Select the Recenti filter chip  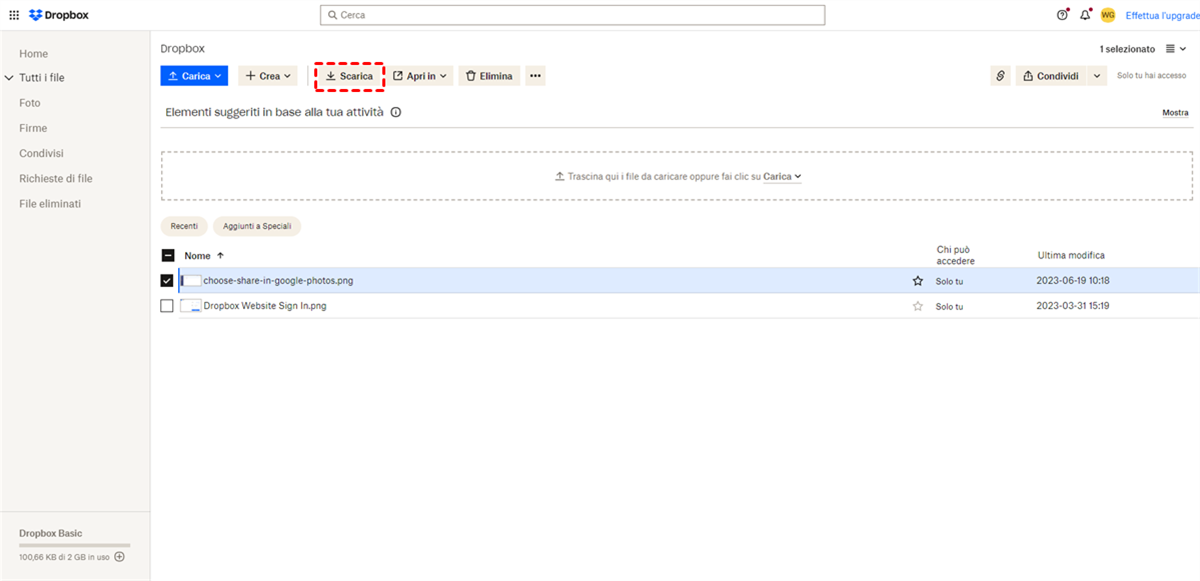pyautogui.click(x=184, y=227)
